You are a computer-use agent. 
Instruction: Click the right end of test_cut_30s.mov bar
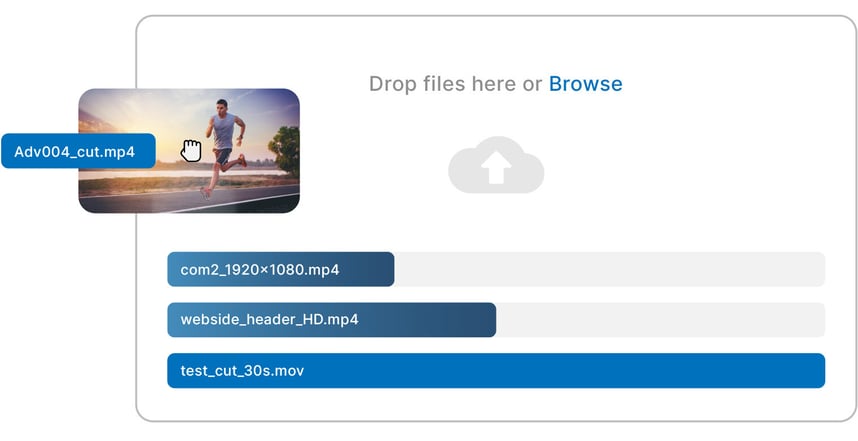(x=815, y=371)
